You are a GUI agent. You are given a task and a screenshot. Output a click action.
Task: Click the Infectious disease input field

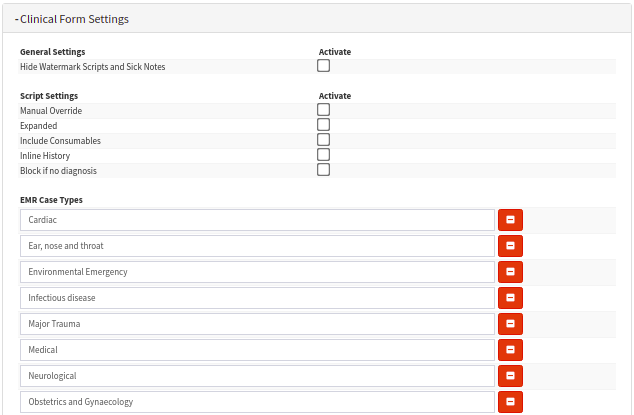[x=258, y=298]
